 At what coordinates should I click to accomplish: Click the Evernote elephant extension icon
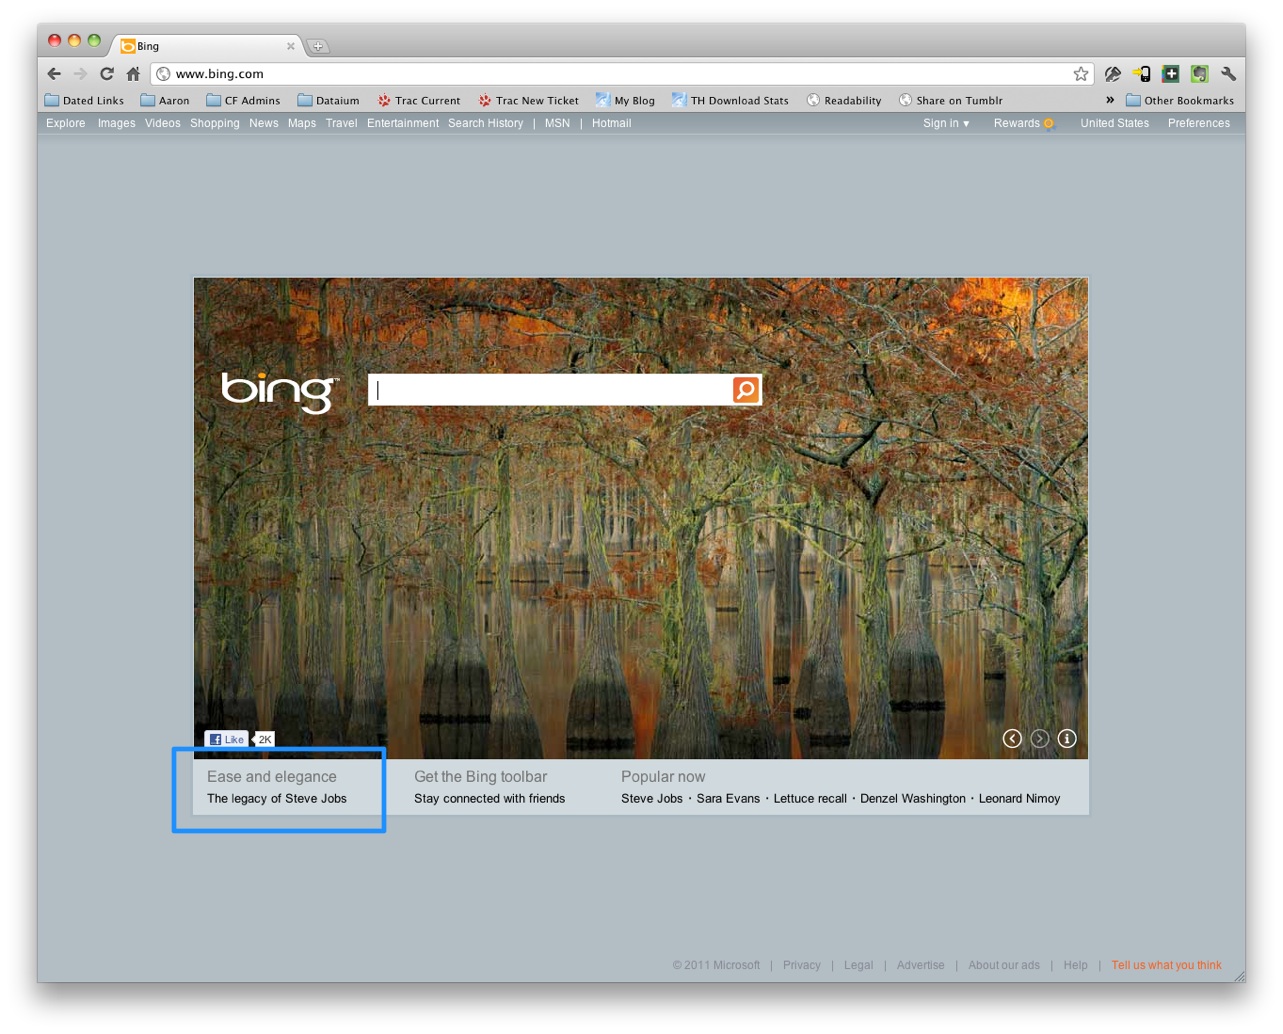[1199, 74]
